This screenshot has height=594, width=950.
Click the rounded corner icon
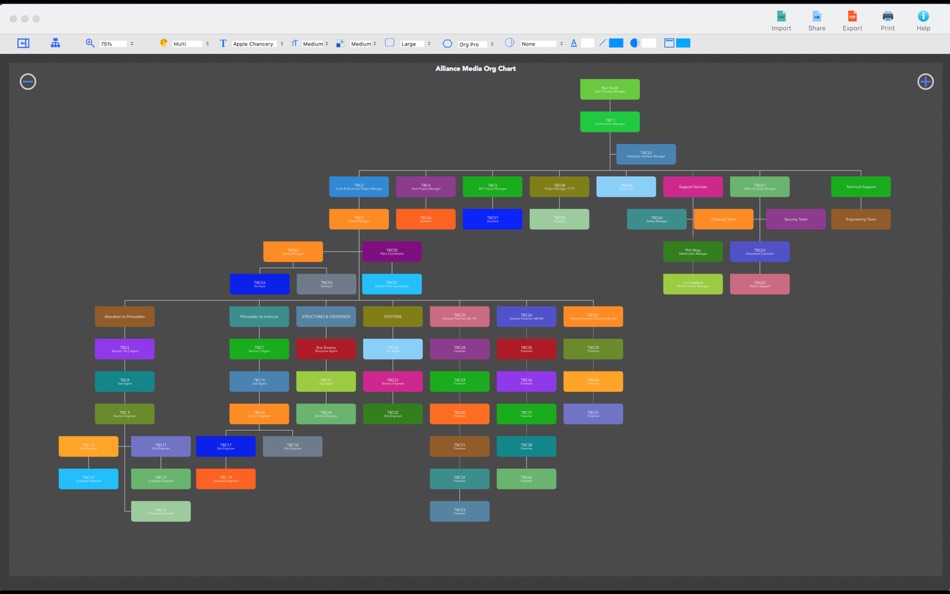pyautogui.click(x=390, y=43)
